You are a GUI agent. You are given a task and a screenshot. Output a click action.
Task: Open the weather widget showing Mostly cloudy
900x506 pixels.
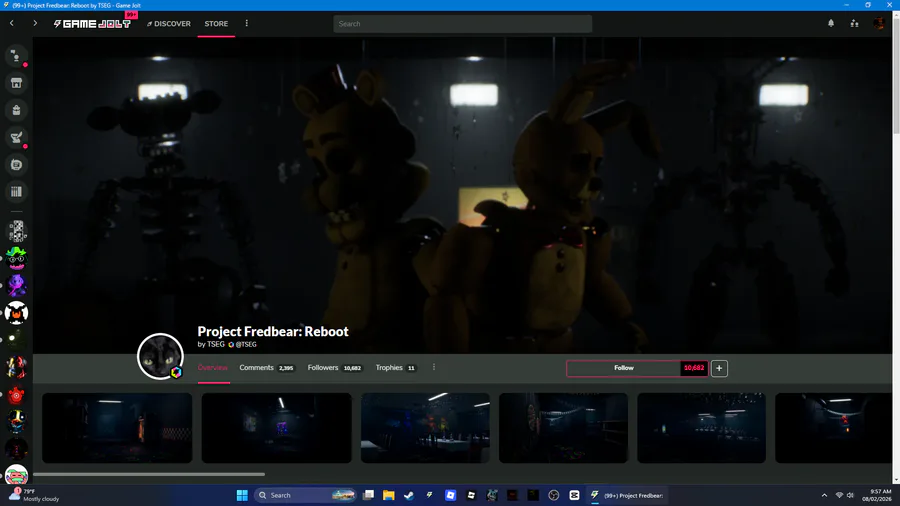coord(33,495)
